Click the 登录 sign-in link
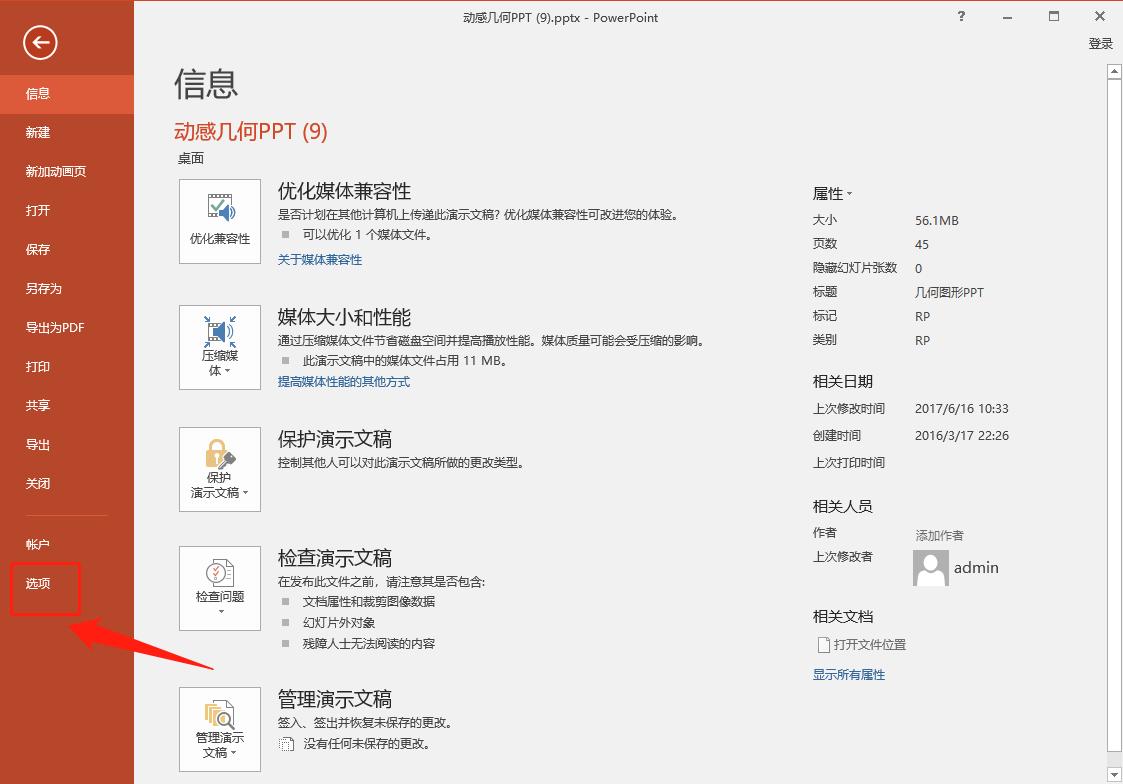Screen dimensions: 1123x784 click(x=1100, y=43)
